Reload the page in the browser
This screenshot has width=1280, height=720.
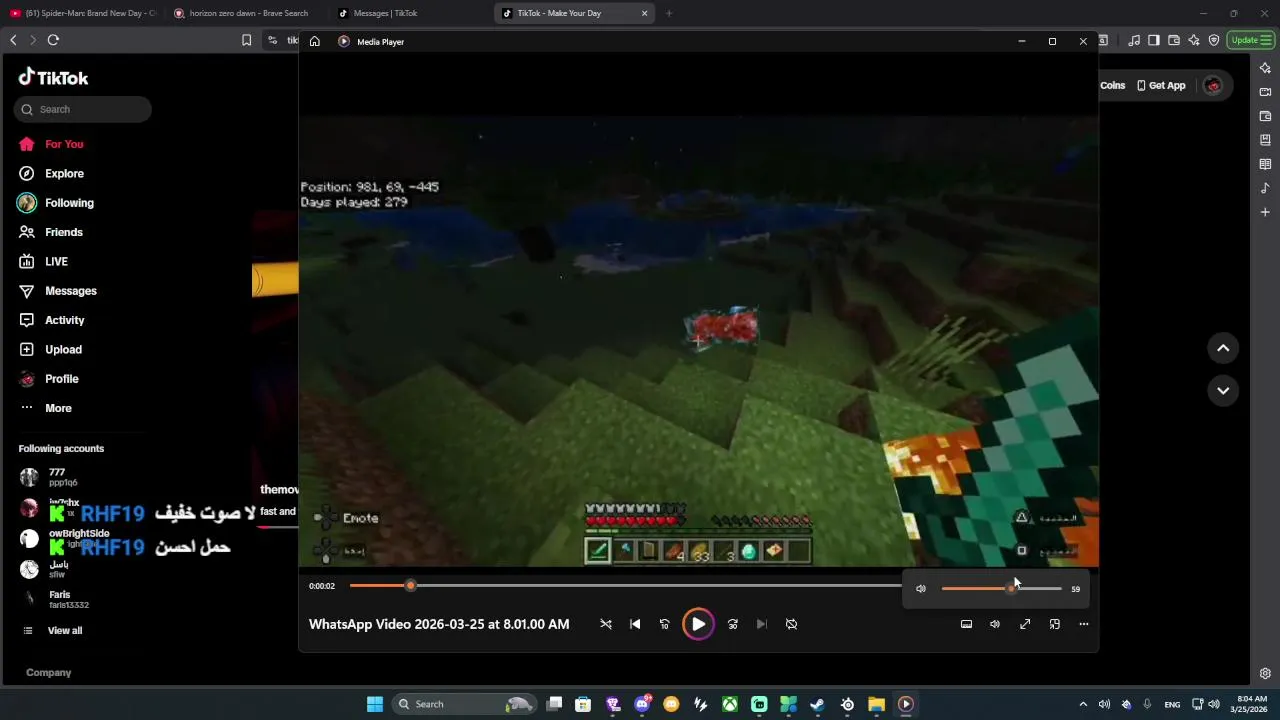pos(53,40)
